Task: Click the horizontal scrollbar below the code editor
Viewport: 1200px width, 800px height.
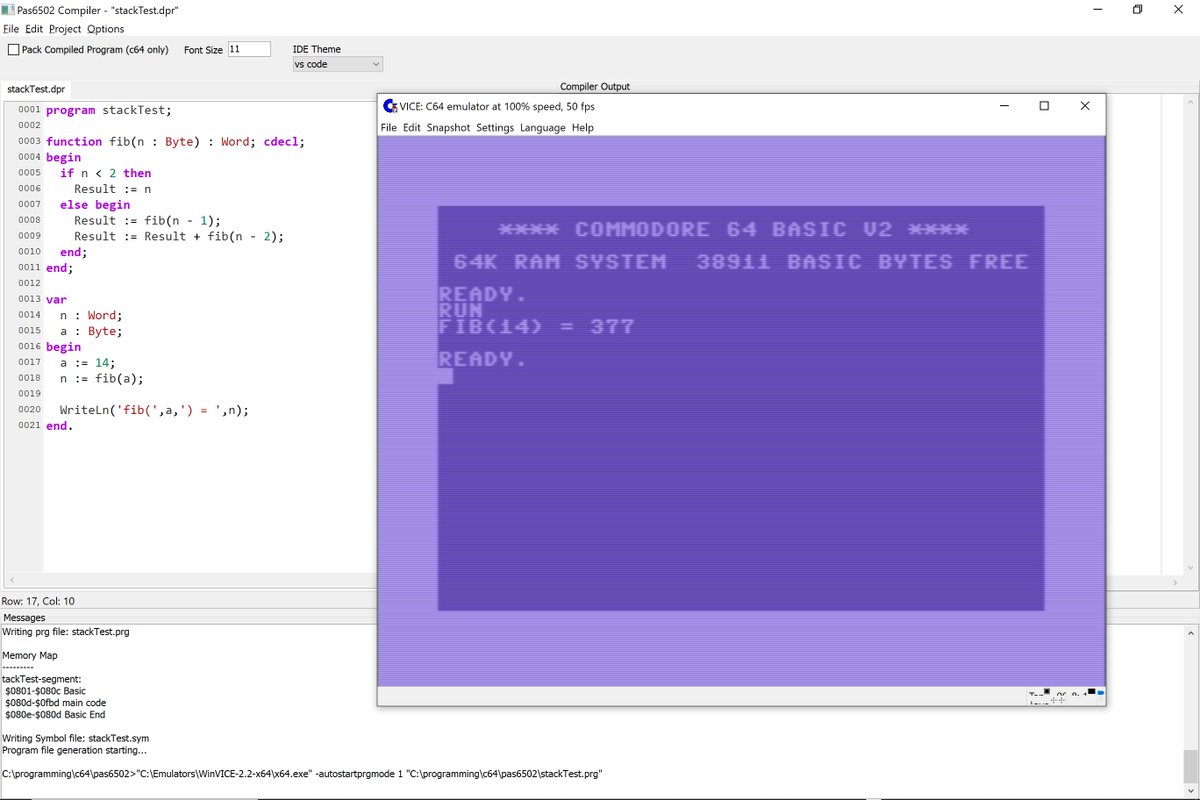Action: 200,580
